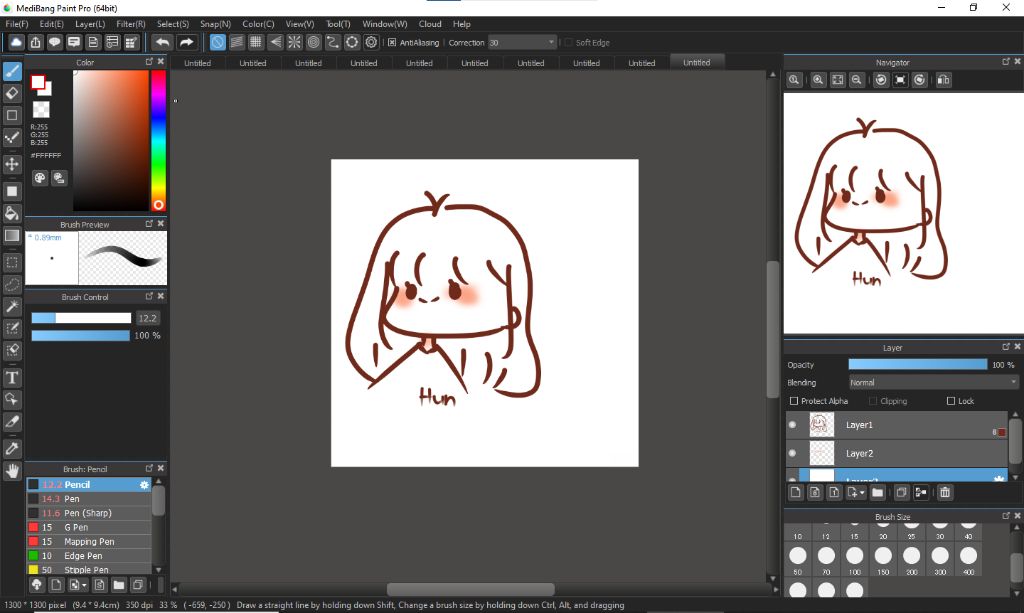
Task: Switch to the first Untitled tab
Action: pyautogui.click(x=197, y=63)
